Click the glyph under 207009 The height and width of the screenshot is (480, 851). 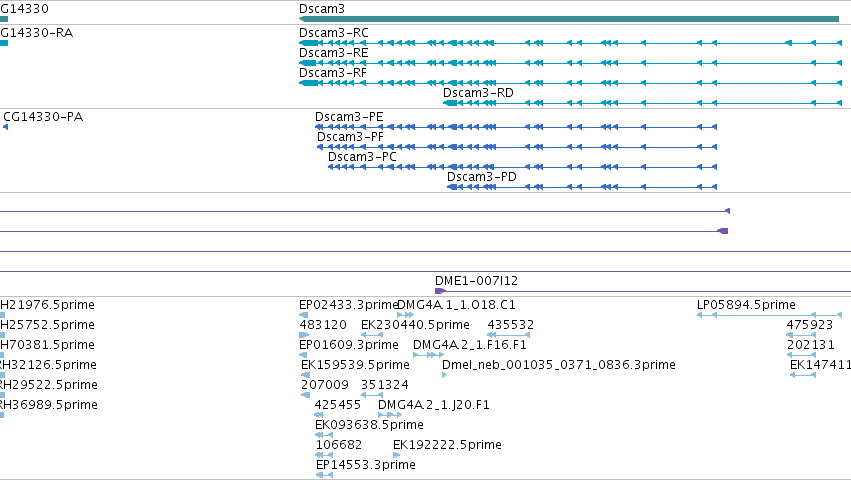pyautogui.click(x=306, y=395)
